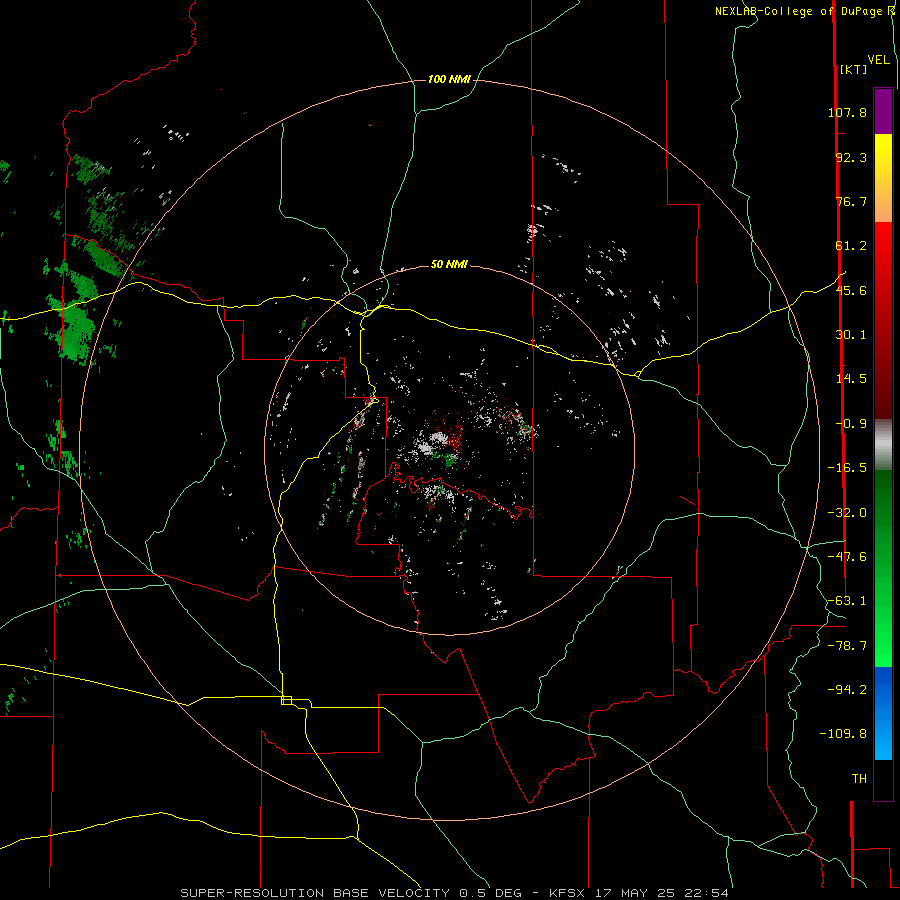The image size is (900, 900).
Task: Click the -109.8 legend value
Action: [x=843, y=734]
